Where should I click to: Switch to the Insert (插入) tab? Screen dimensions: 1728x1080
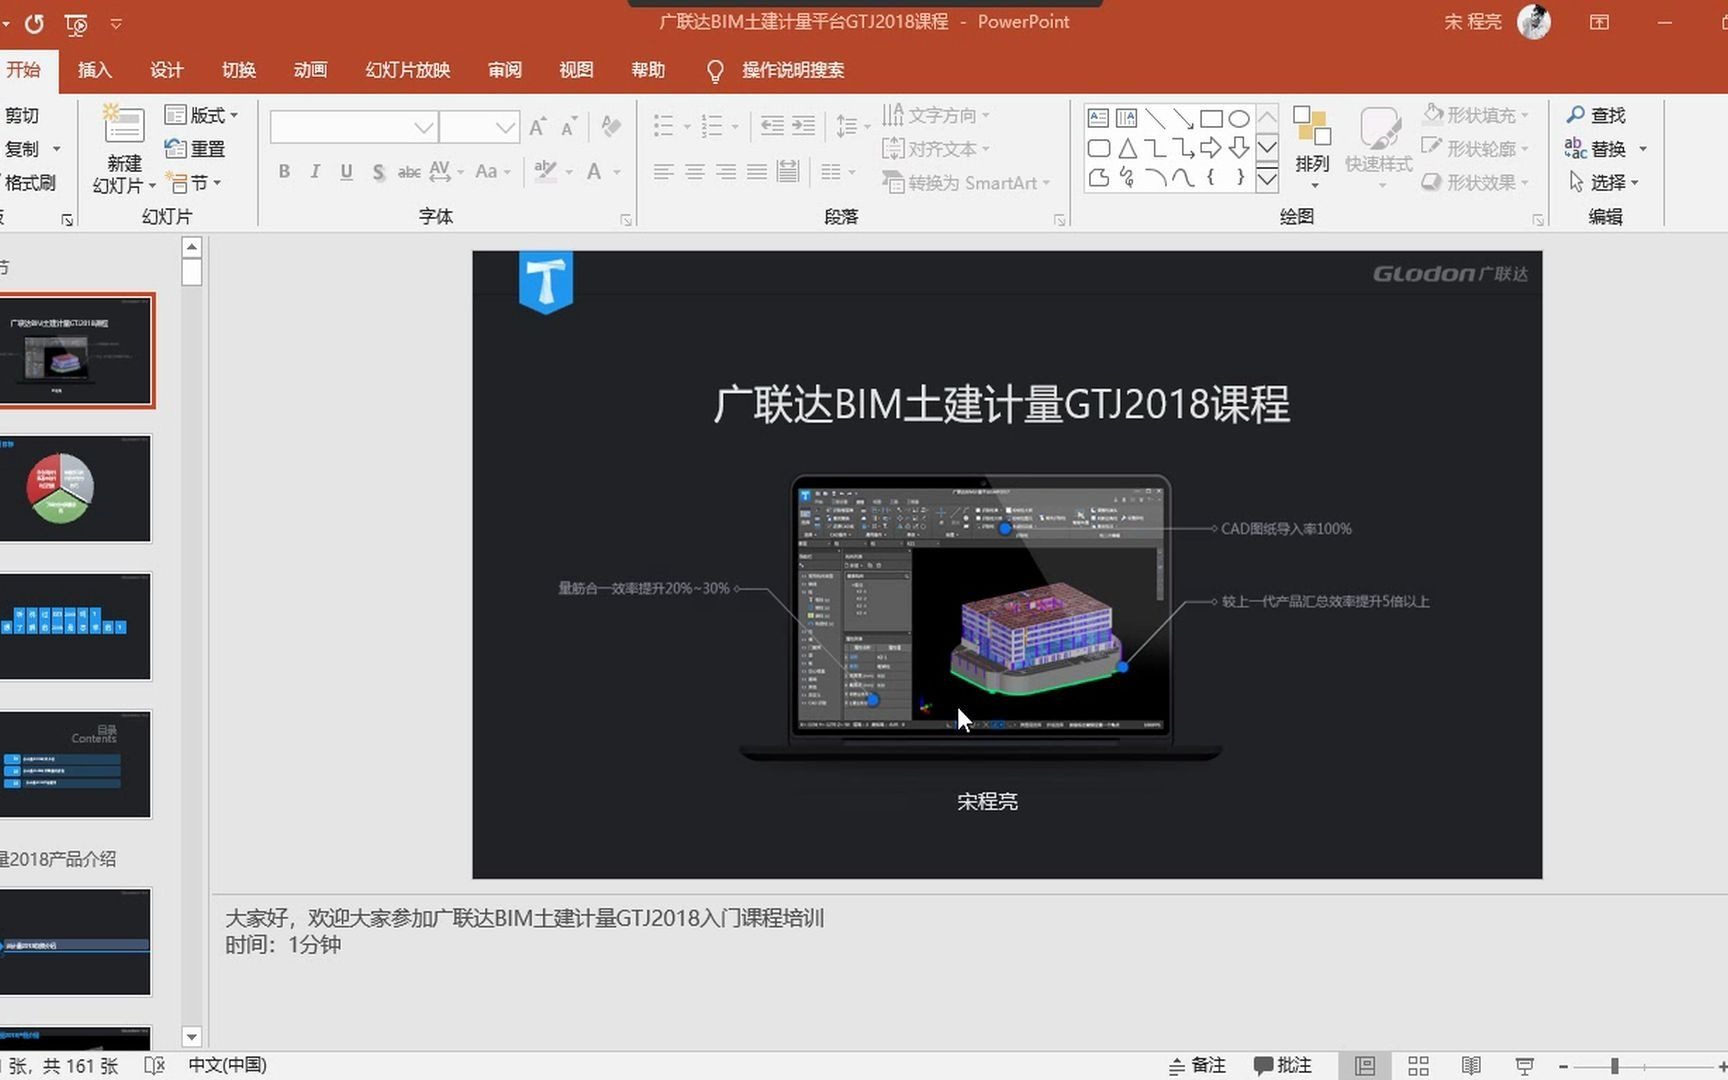click(x=94, y=70)
